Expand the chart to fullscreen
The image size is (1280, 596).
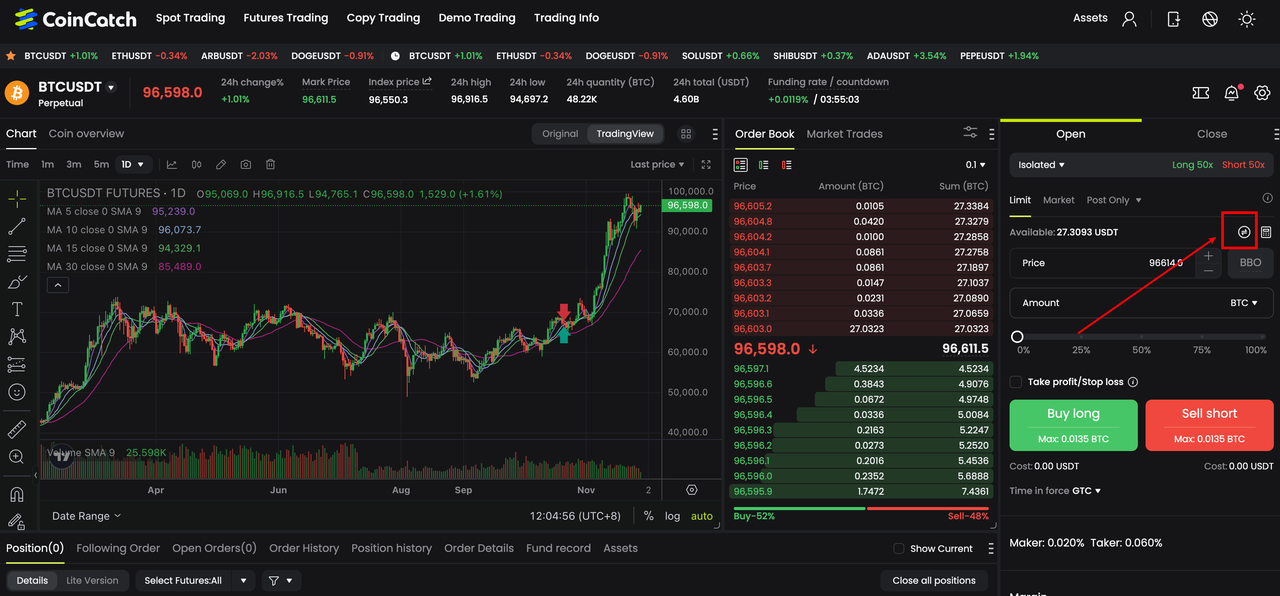click(x=706, y=164)
